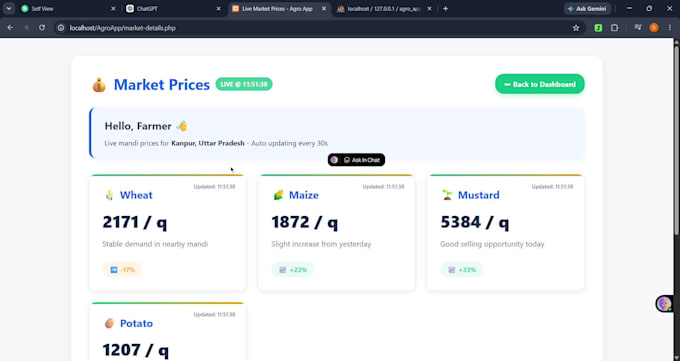Open the Chrome profile avatar

pos(654,28)
